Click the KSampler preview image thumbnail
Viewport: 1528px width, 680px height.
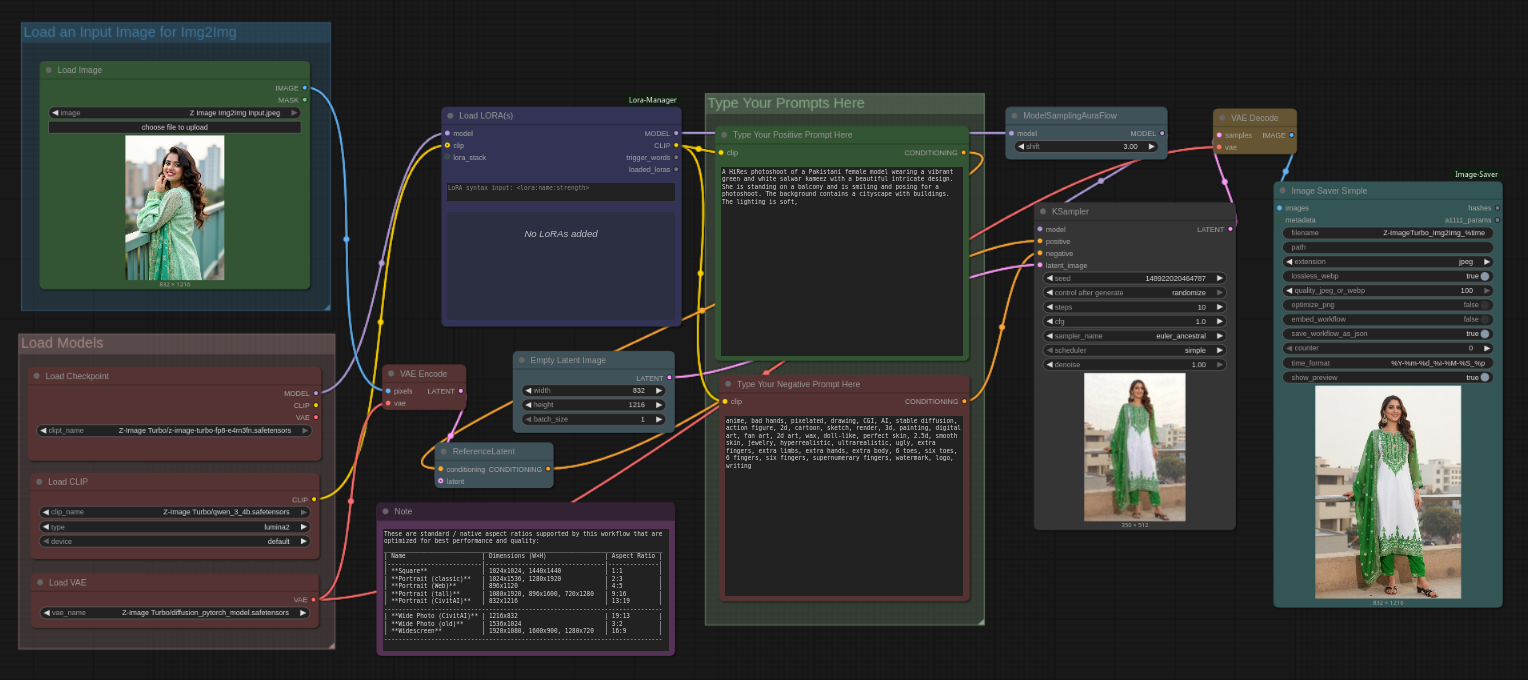[x=1134, y=447]
